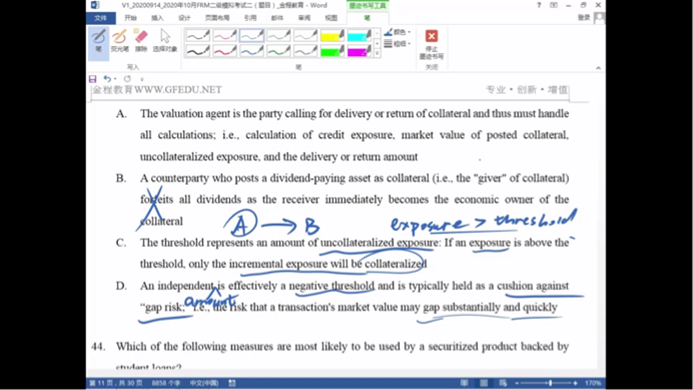This screenshot has width=693, height=390.
Task: Select the Pen (笔) writing tool
Action: point(99,43)
